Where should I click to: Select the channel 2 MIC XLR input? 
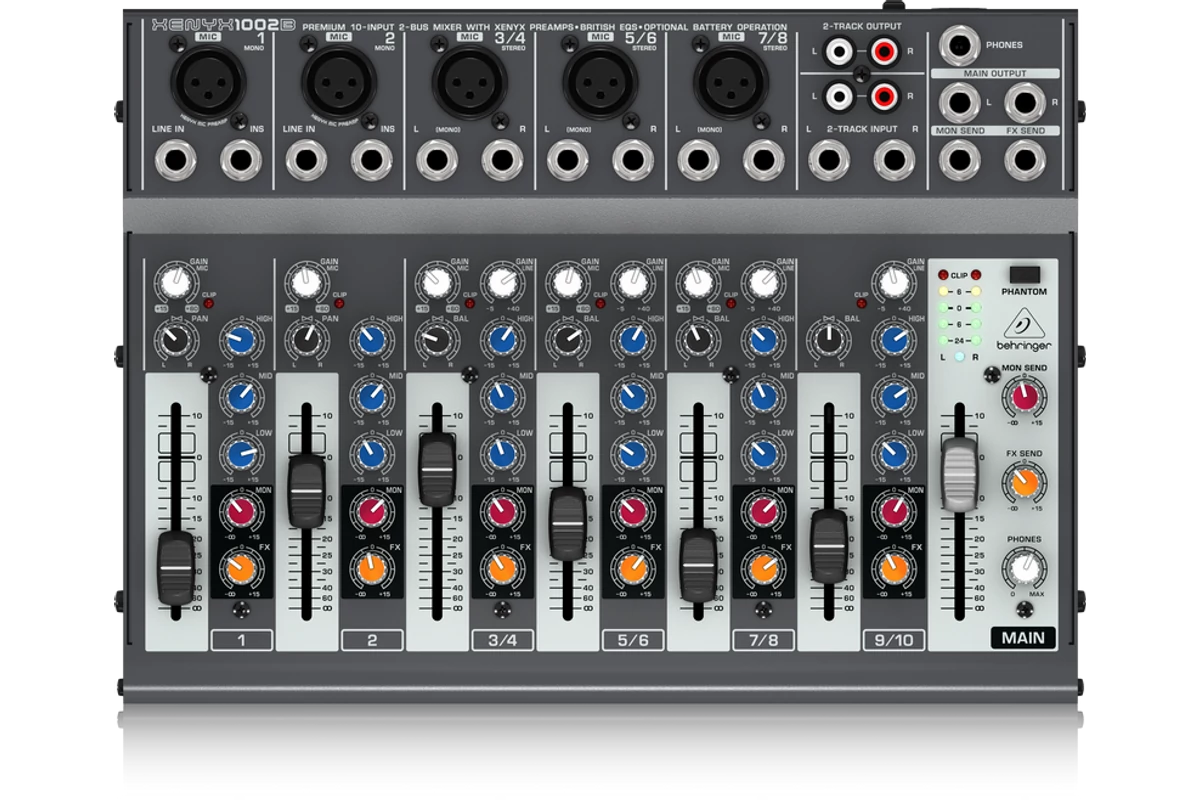click(339, 82)
